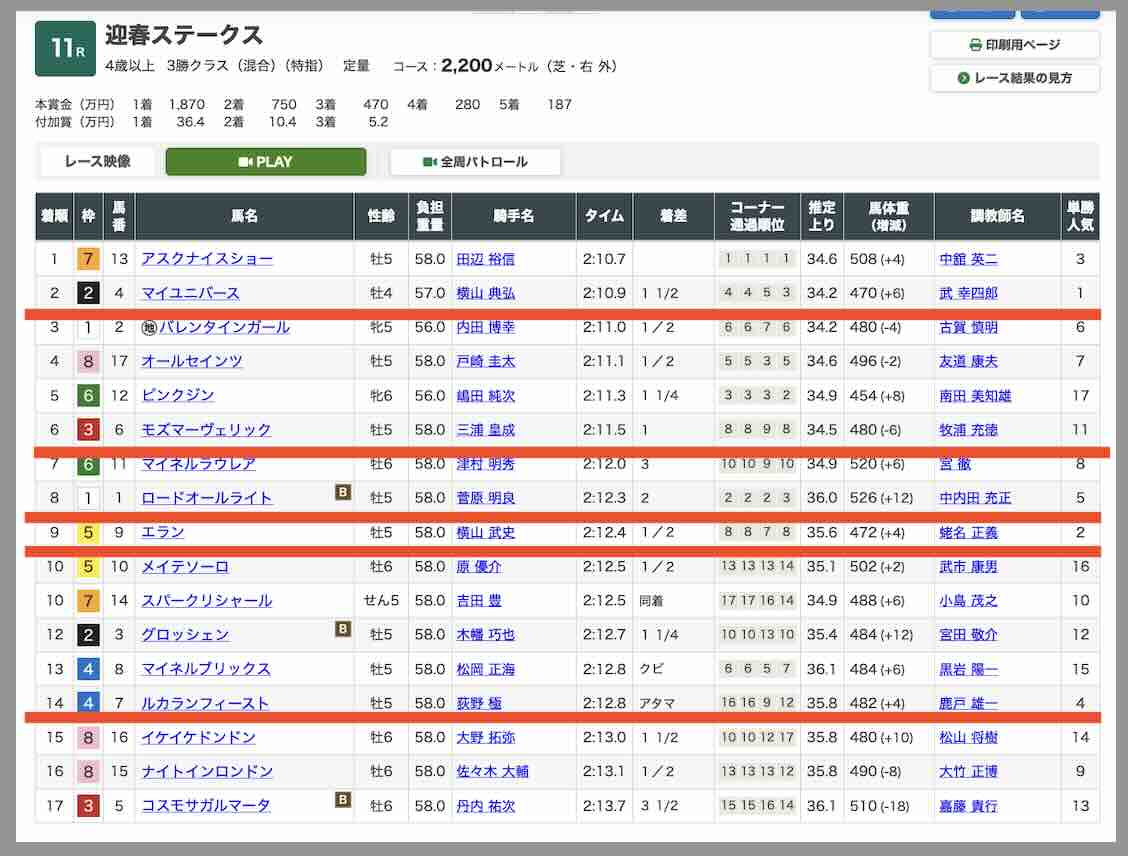
Task: Open trainer profile 友道 康夫
Action: click(968, 361)
